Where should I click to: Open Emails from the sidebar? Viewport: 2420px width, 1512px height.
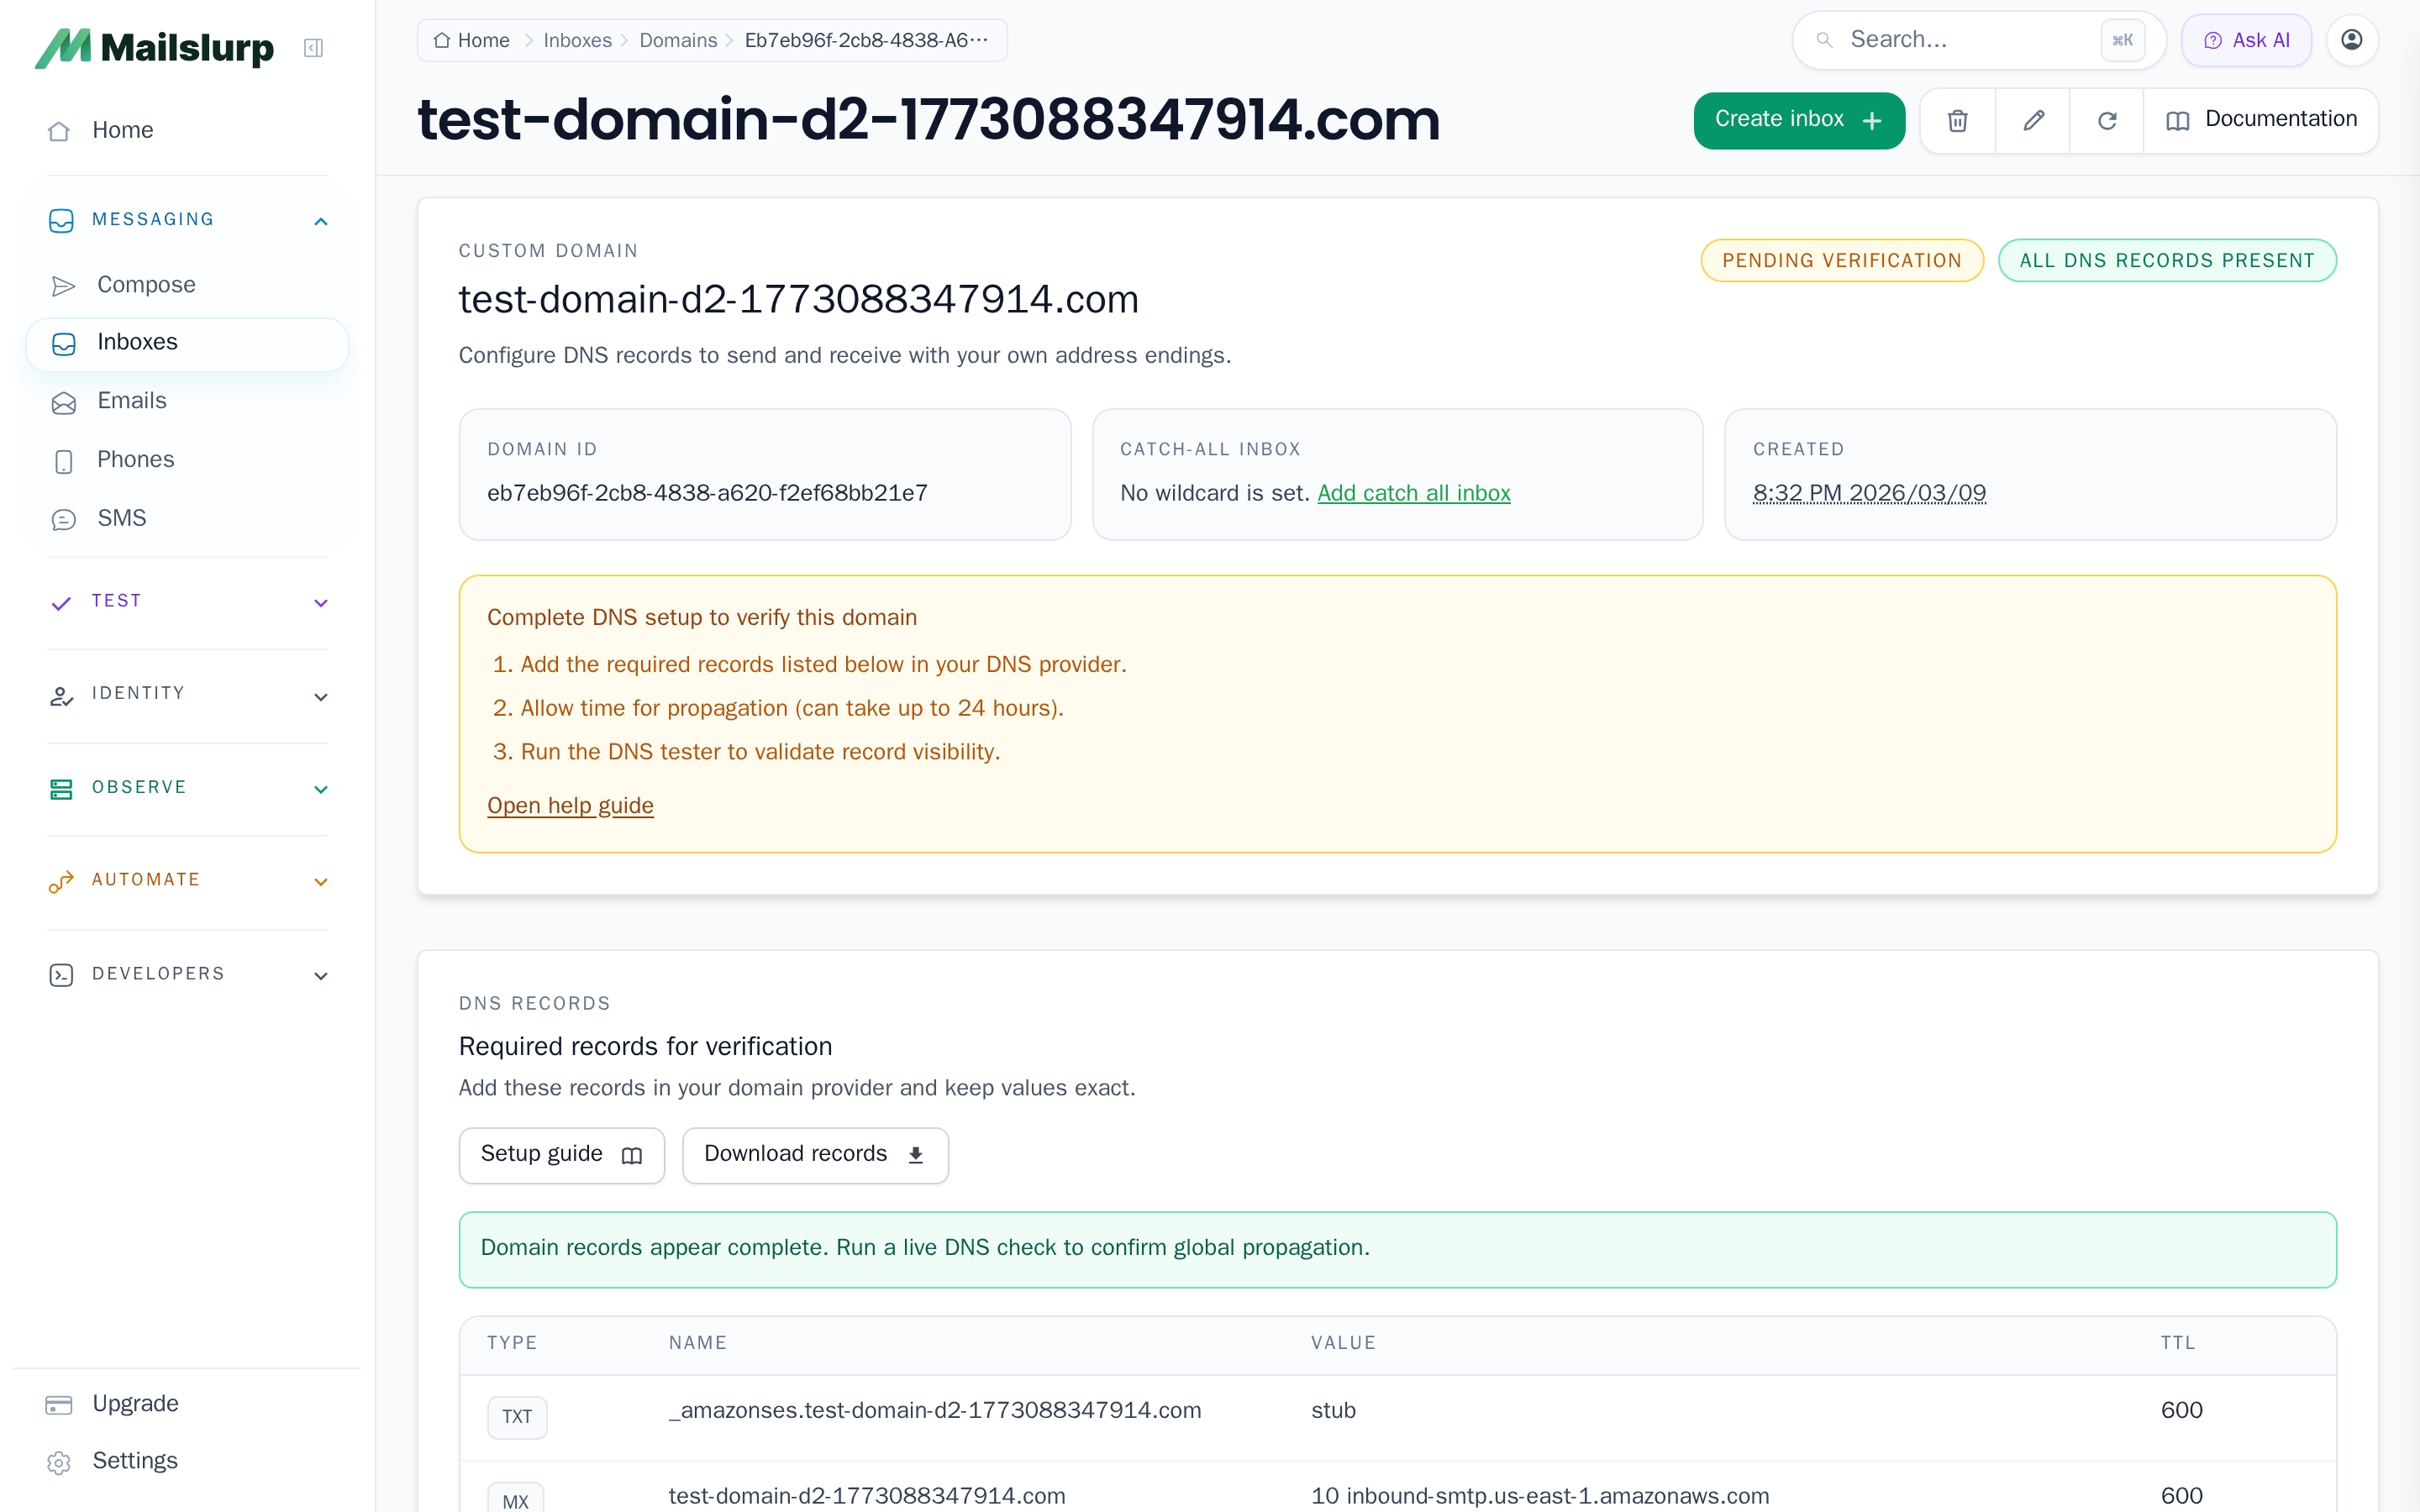pos(131,400)
